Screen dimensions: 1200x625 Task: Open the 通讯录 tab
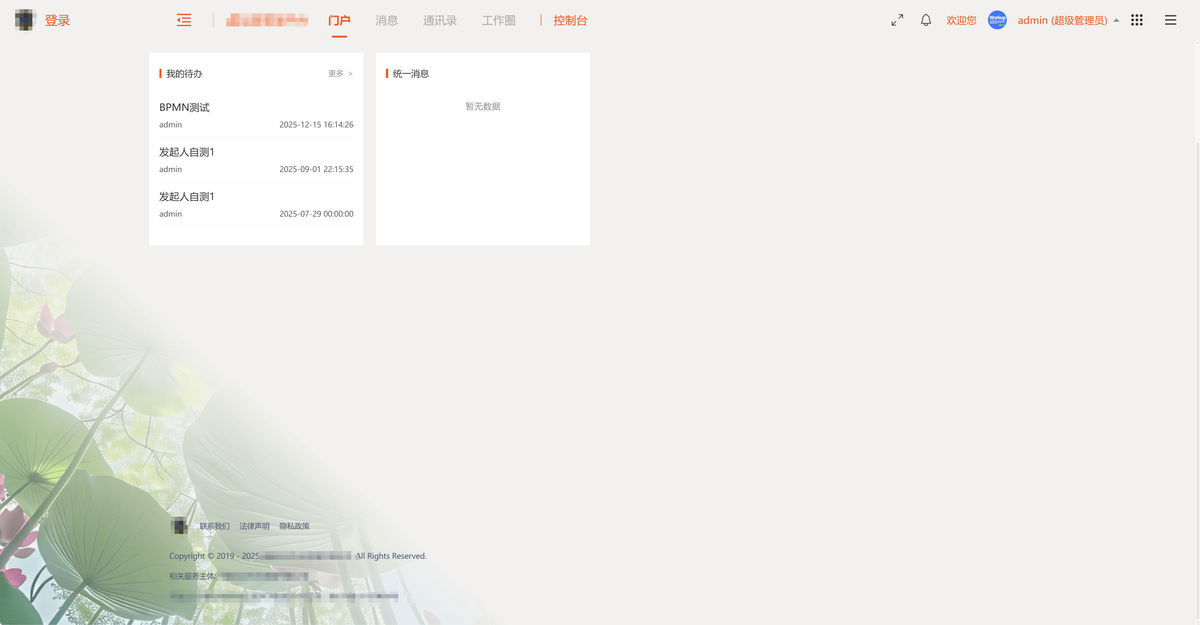[440, 20]
